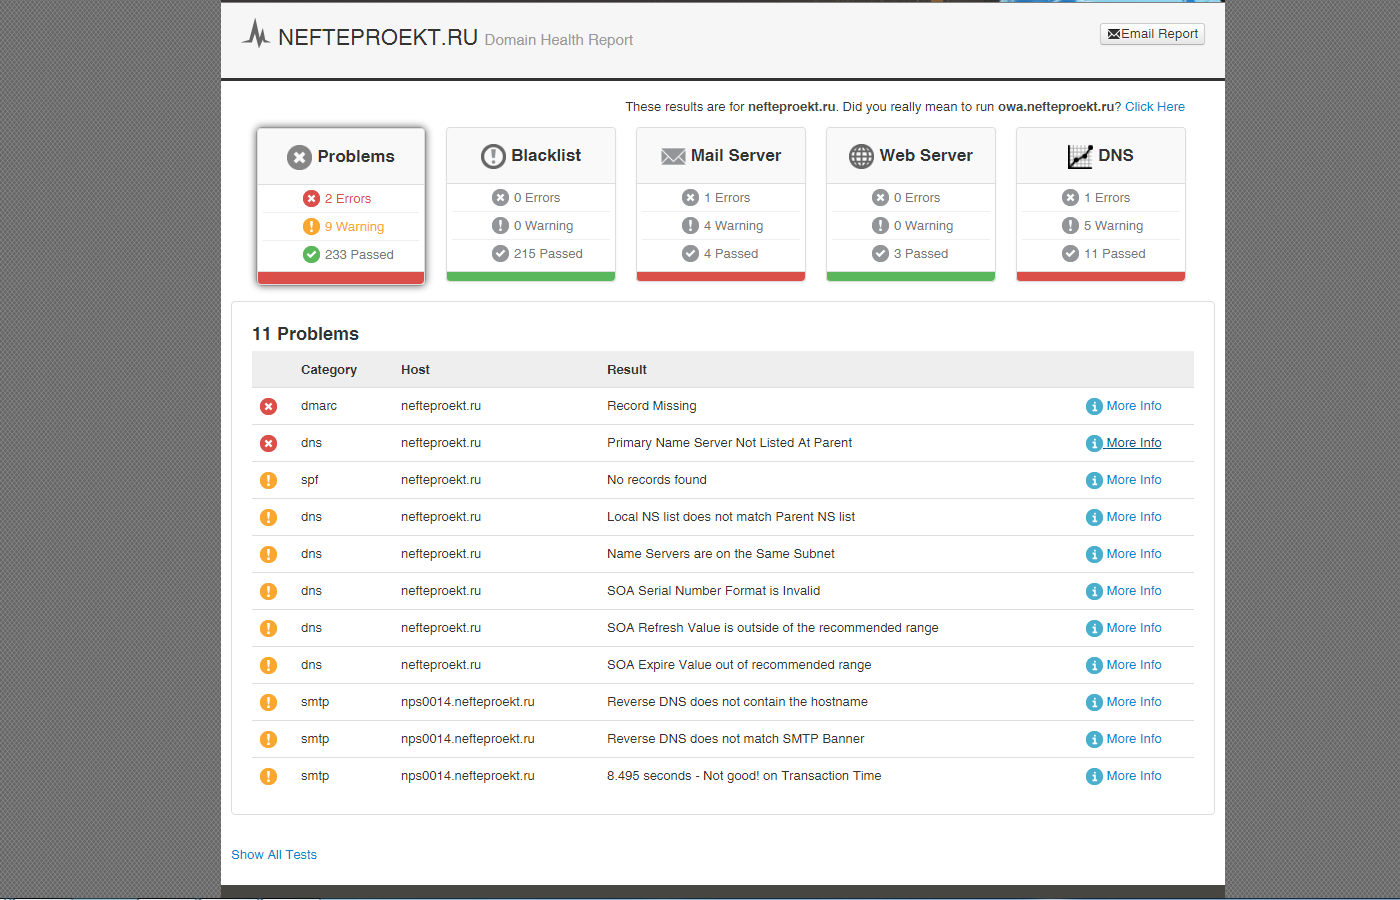View More Info for Primary Name Server problem
This screenshot has height=900, width=1400.
click(x=1133, y=443)
